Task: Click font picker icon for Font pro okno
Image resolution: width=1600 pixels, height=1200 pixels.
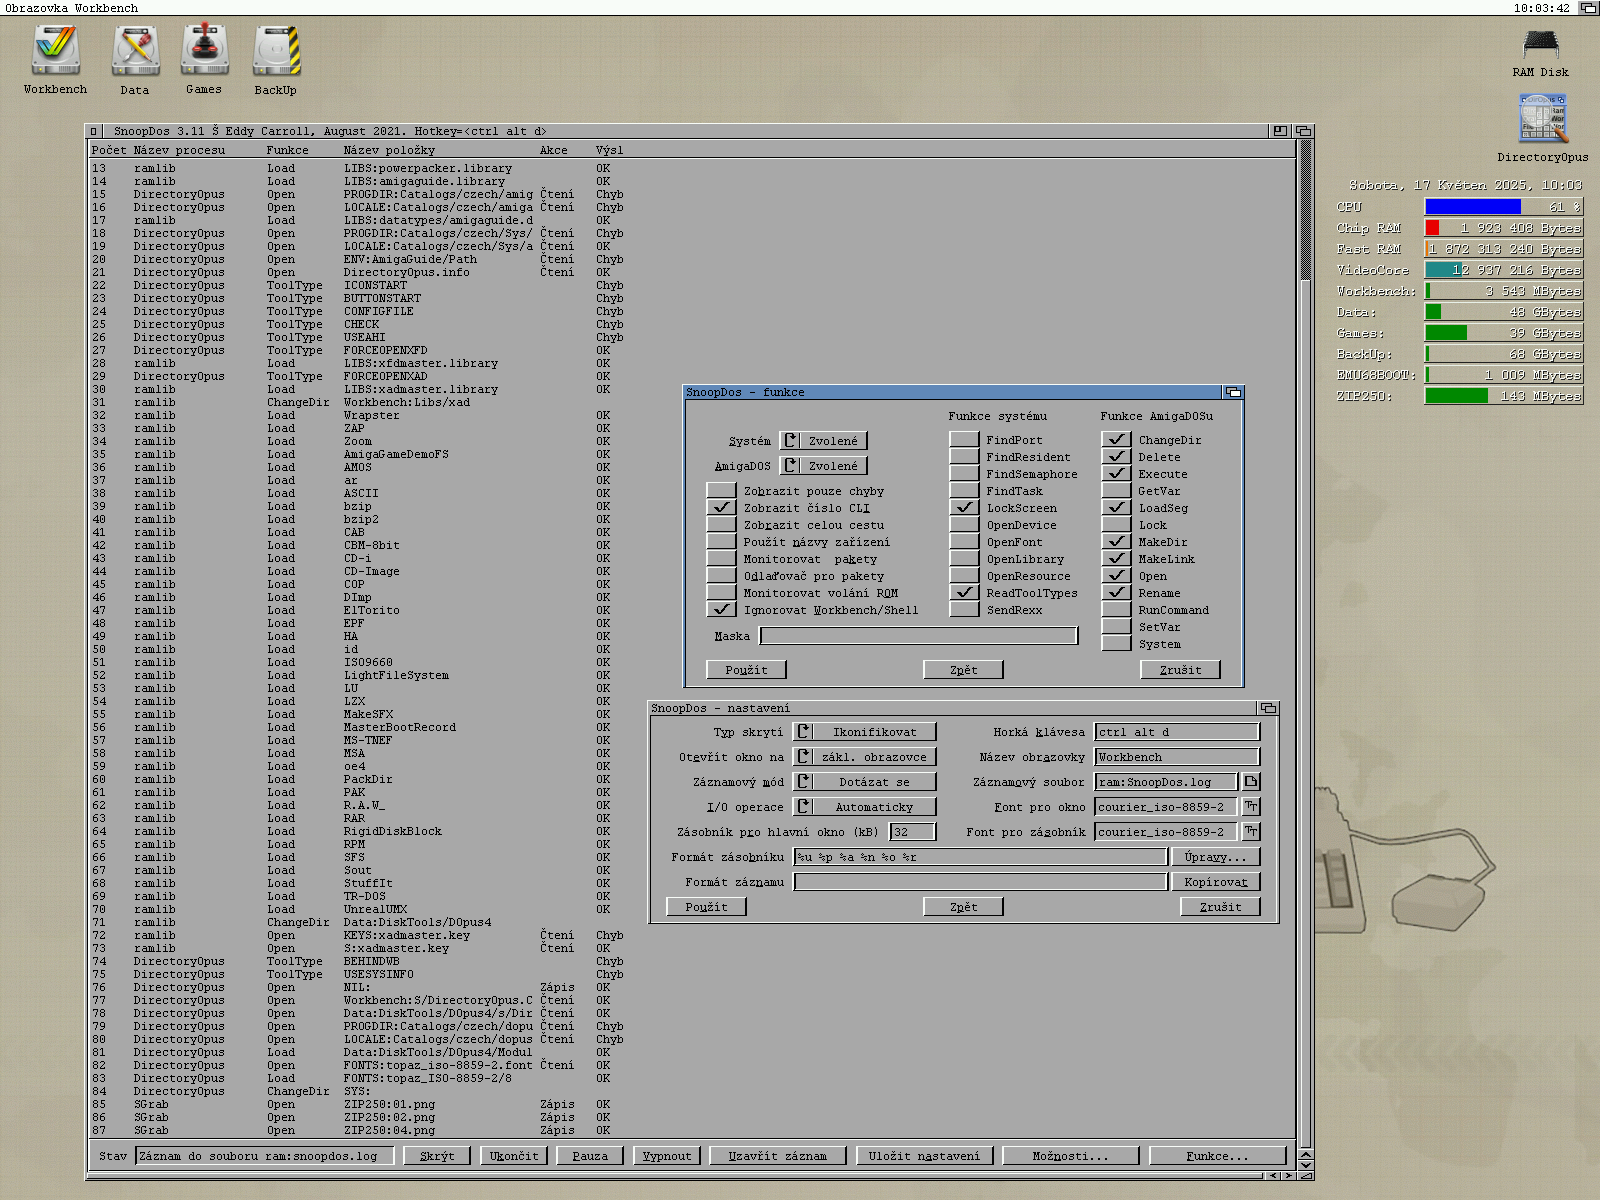Action: pyautogui.click(x=1251, y=807)
